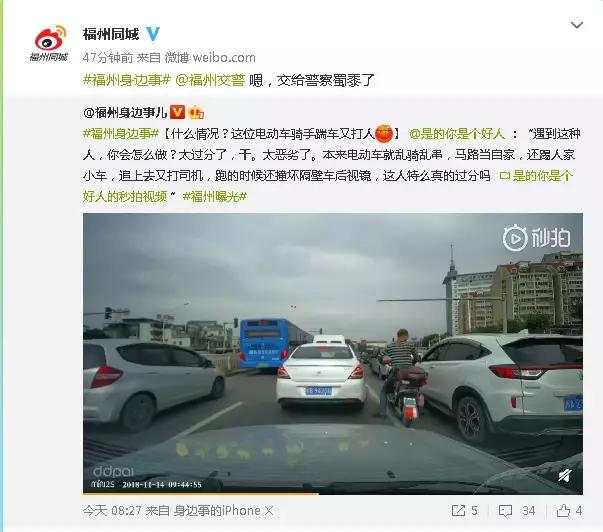This screenshot has height=532, width=603.
Task: Seek on the video progress bar
Action: click(333, 493)
